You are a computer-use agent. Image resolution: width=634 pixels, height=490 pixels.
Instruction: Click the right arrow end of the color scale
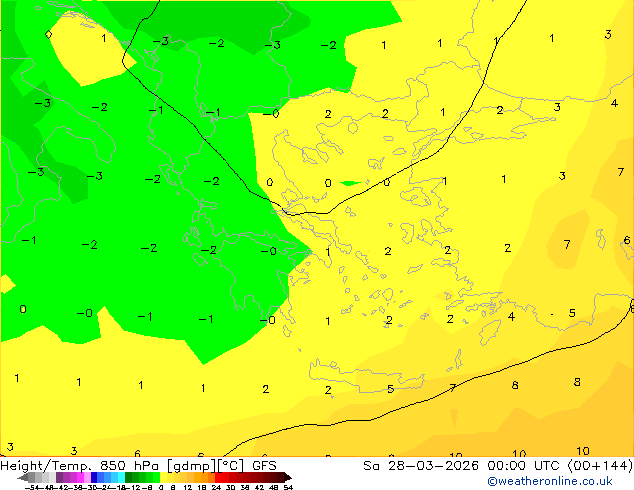coord(288,477)
